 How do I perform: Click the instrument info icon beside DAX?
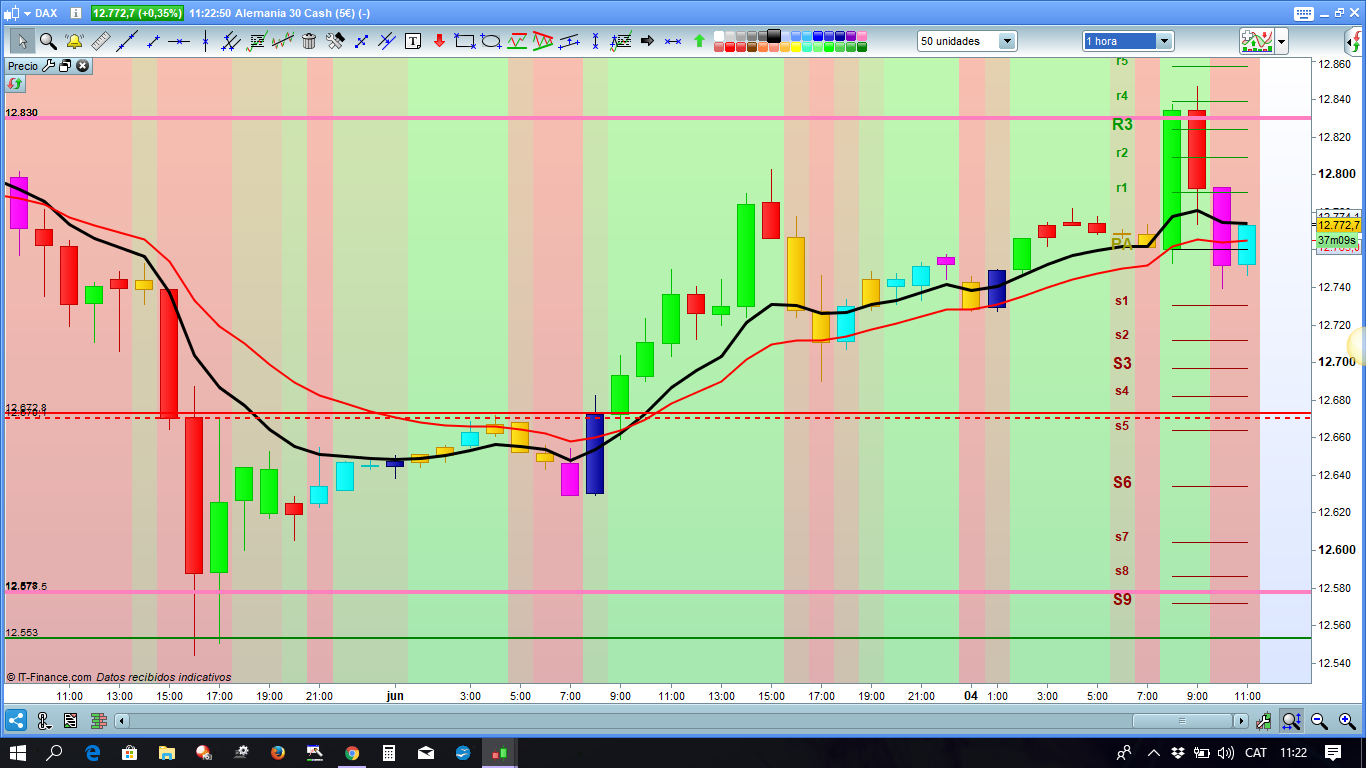(x=75, y=13)
